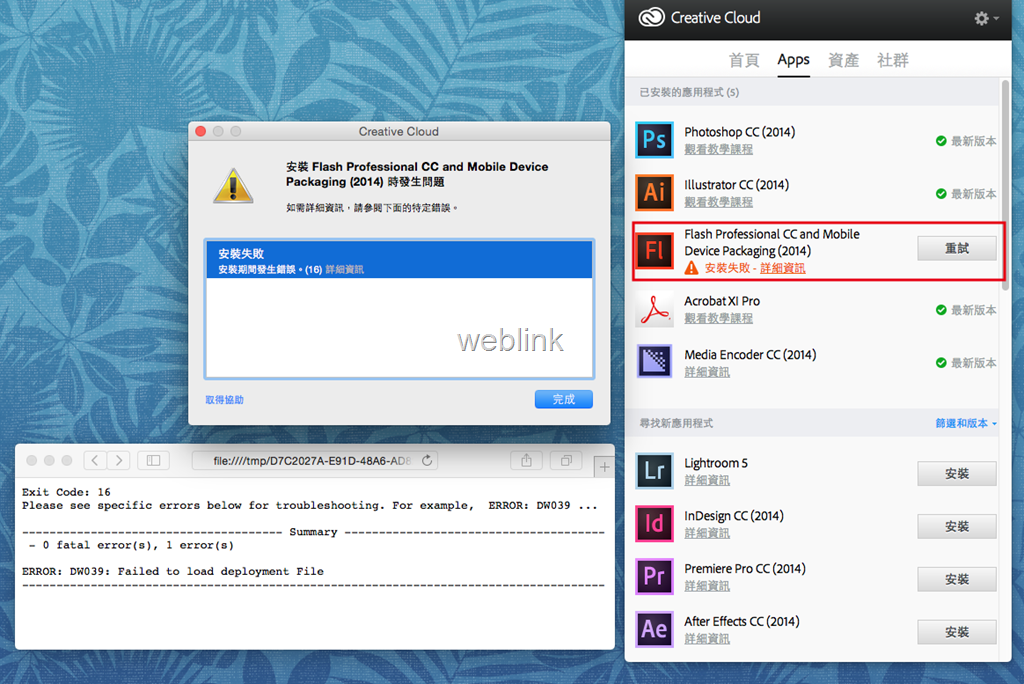The width and height of the screenshot is (1024, 684).
Task: Click the Photoshop CC (2014) title text
Action: [x=739, y=132]
